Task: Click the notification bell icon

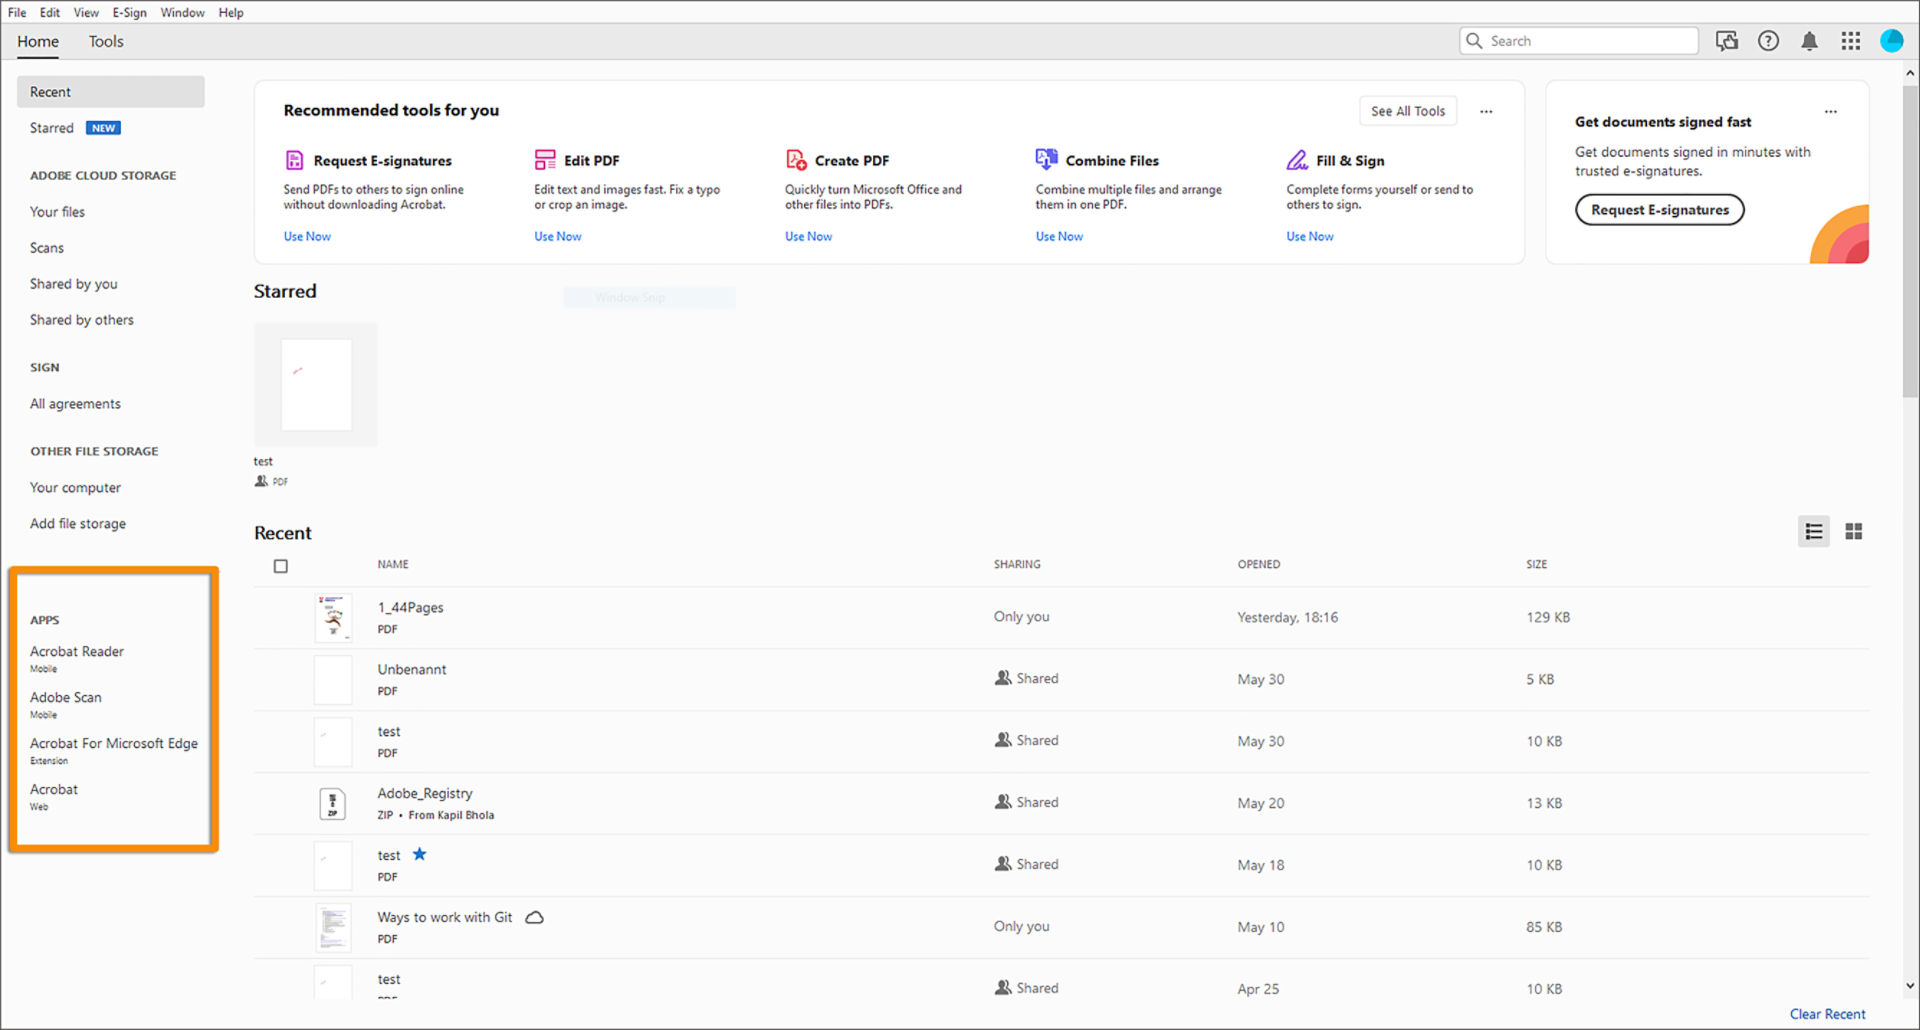Action: 1809,41
